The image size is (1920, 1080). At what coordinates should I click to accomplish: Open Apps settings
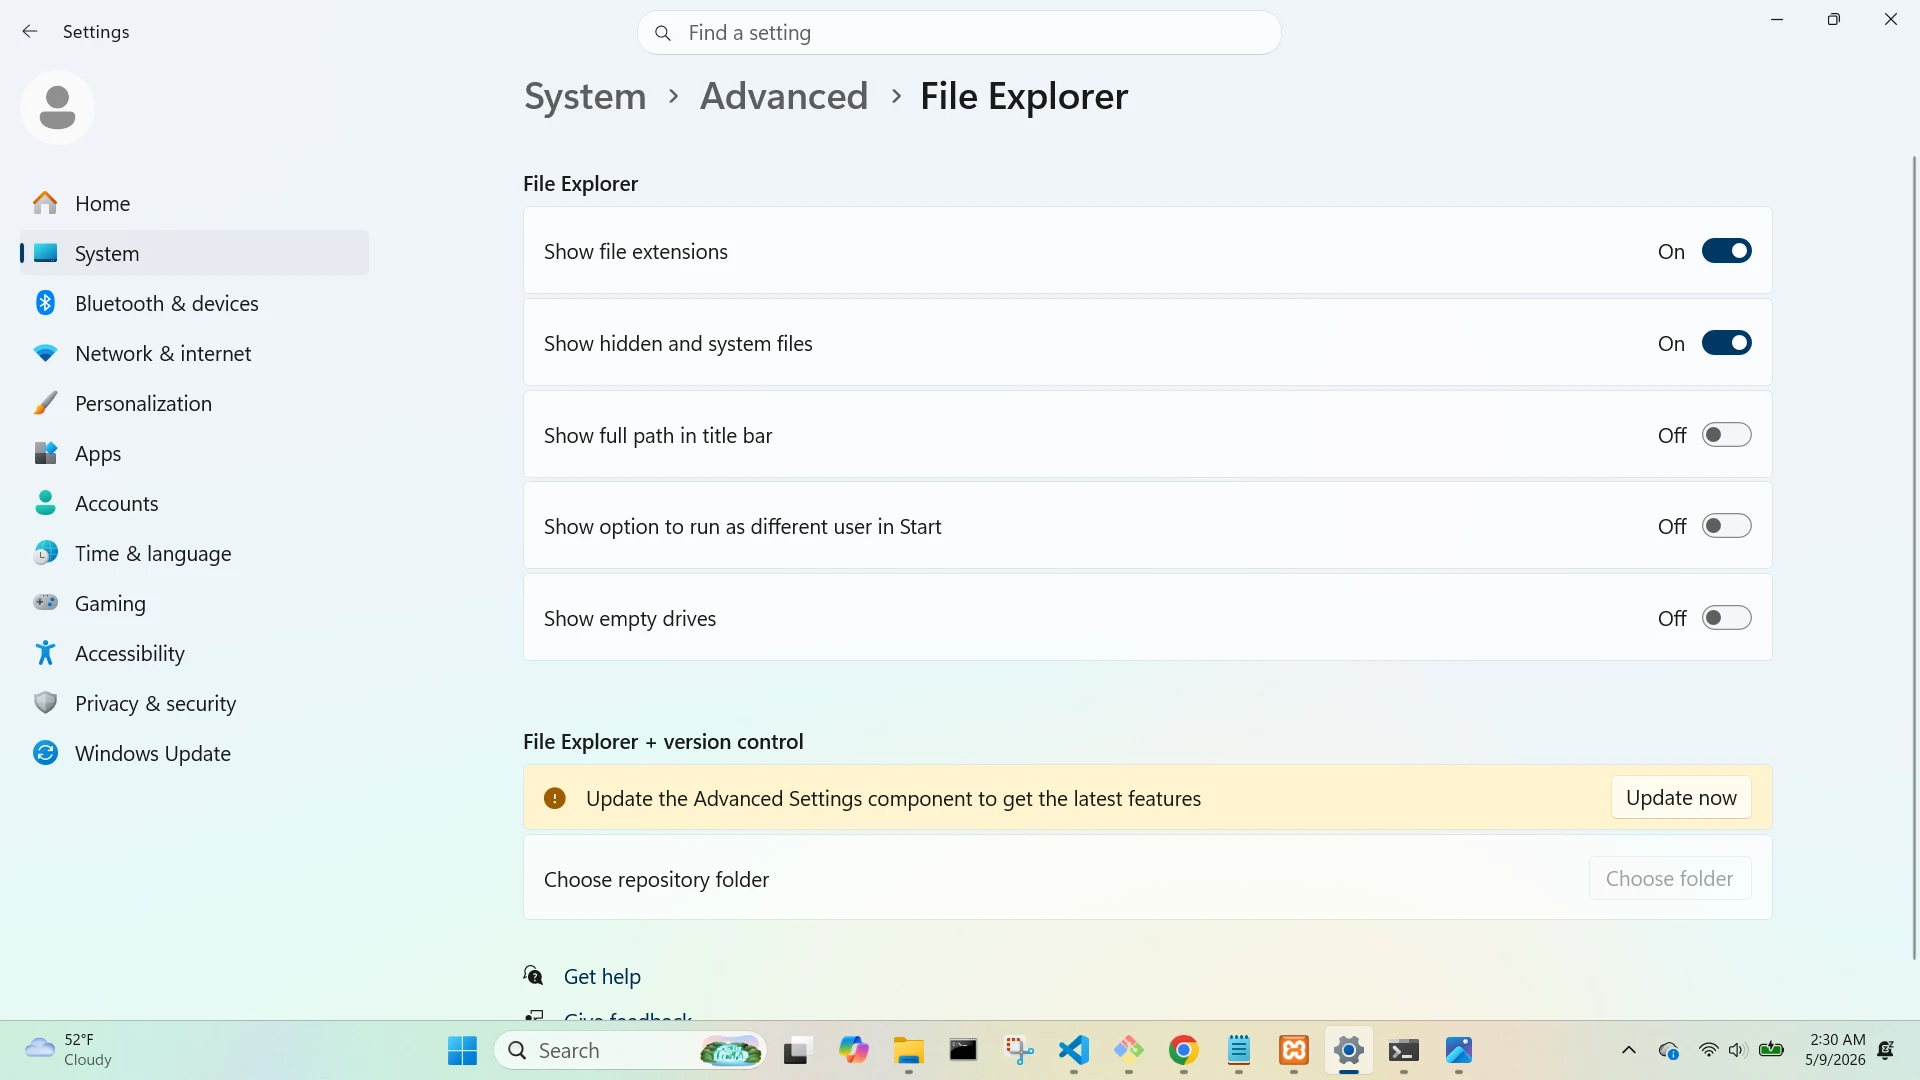194,453
